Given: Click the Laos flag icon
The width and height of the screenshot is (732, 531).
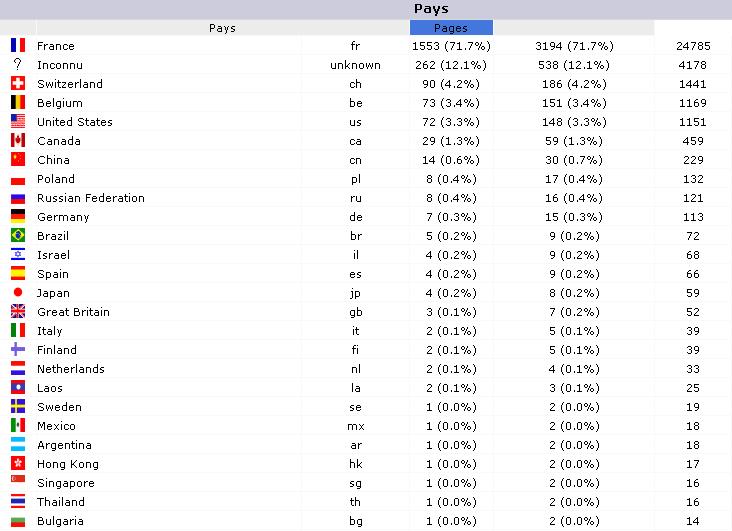Looking at the screenshot, I should click(18, 387).
